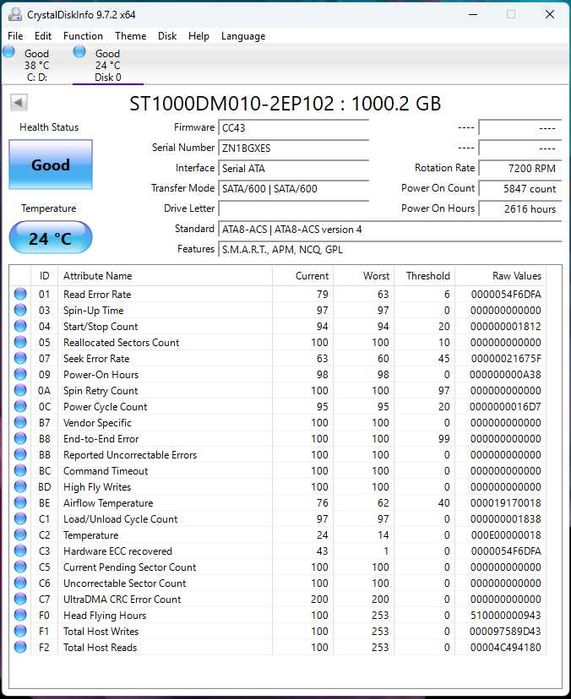This screenshot has width=571, height=699.
Task: Click raw value 000019170018 of Airflow Temperature
Action: pos(505,503)
